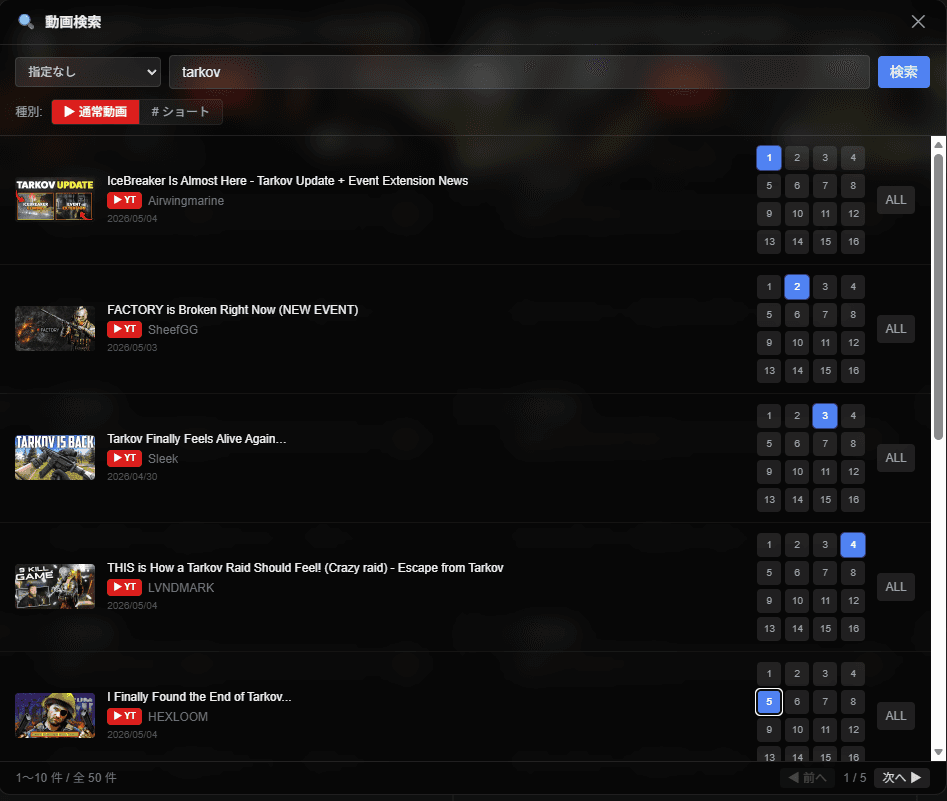Select slot 5 for HEXLOOM video
Image resolution: width=947 pixels, height=801 pixels.
point(769,701)
